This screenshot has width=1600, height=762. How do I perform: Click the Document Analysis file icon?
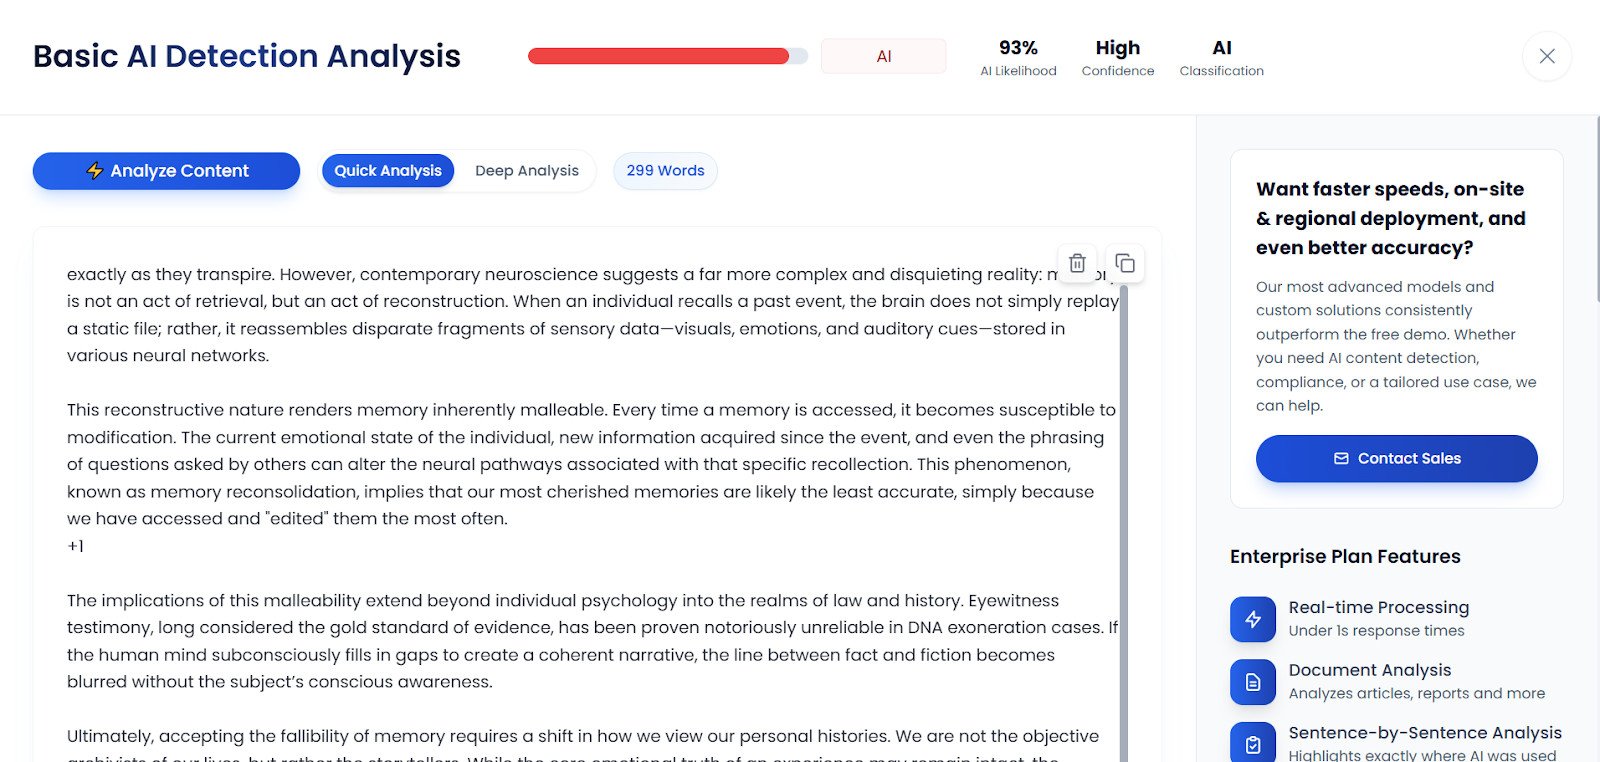pyautogui.click(x=1253, y=682)
